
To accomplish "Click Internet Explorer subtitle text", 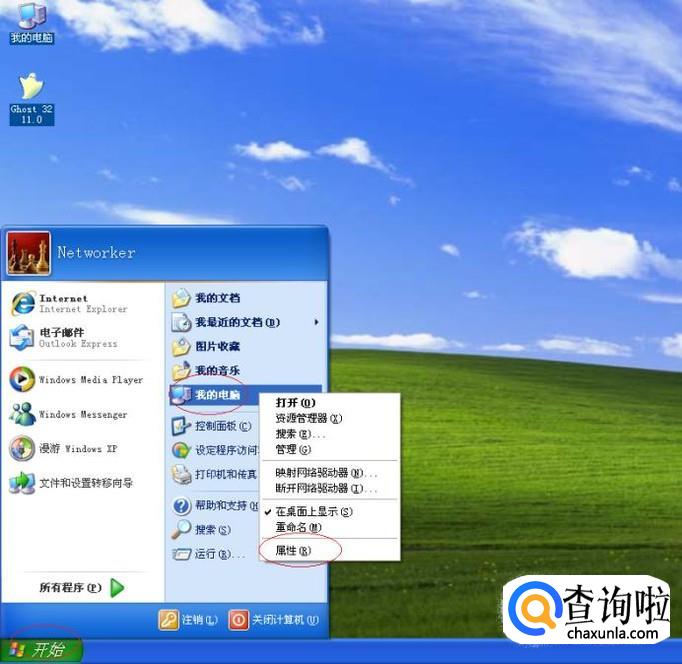I will click(84, 309).
